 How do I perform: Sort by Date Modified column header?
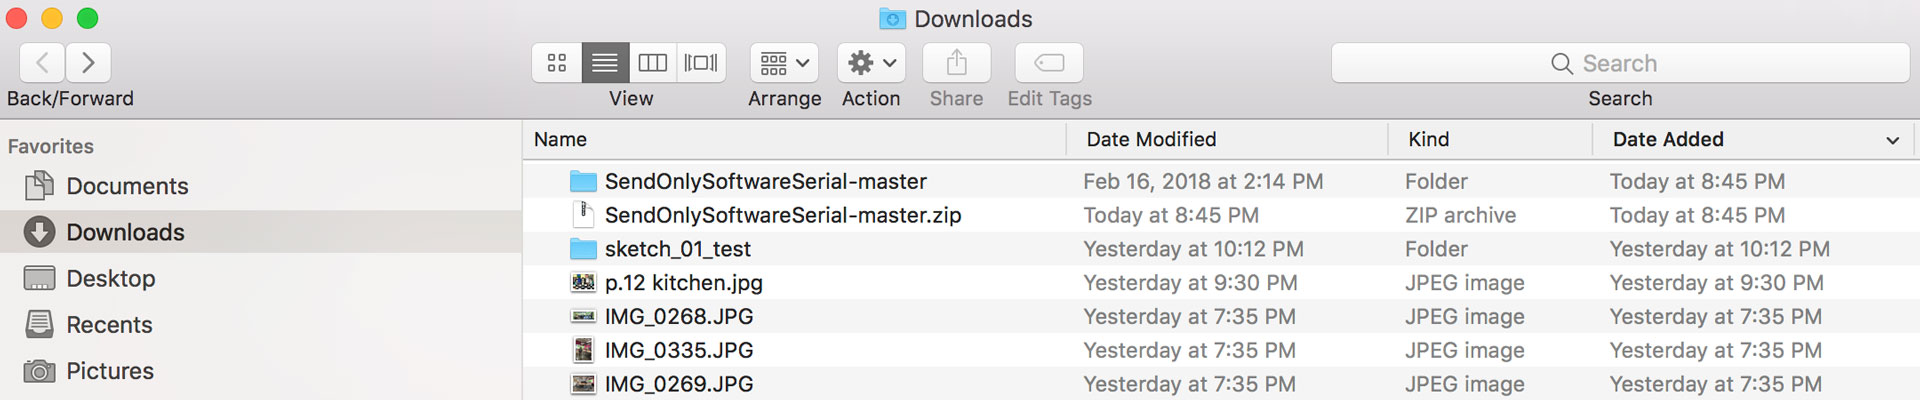(1228, 139)
